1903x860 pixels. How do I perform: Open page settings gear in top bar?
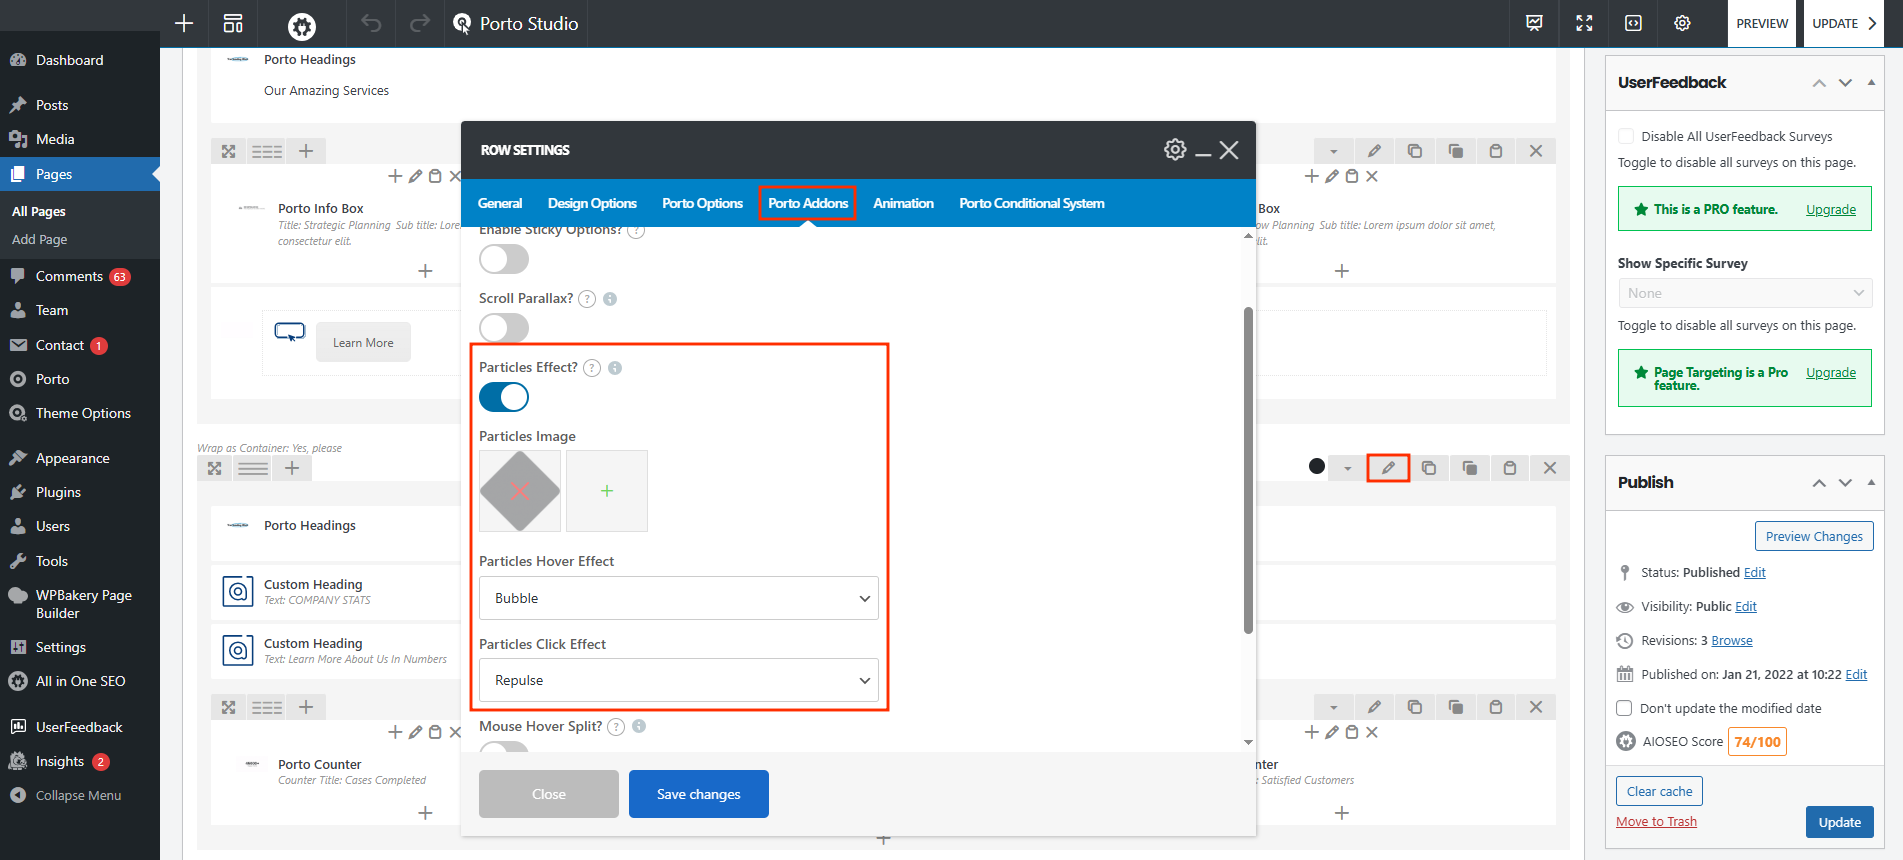(1682, 23)
